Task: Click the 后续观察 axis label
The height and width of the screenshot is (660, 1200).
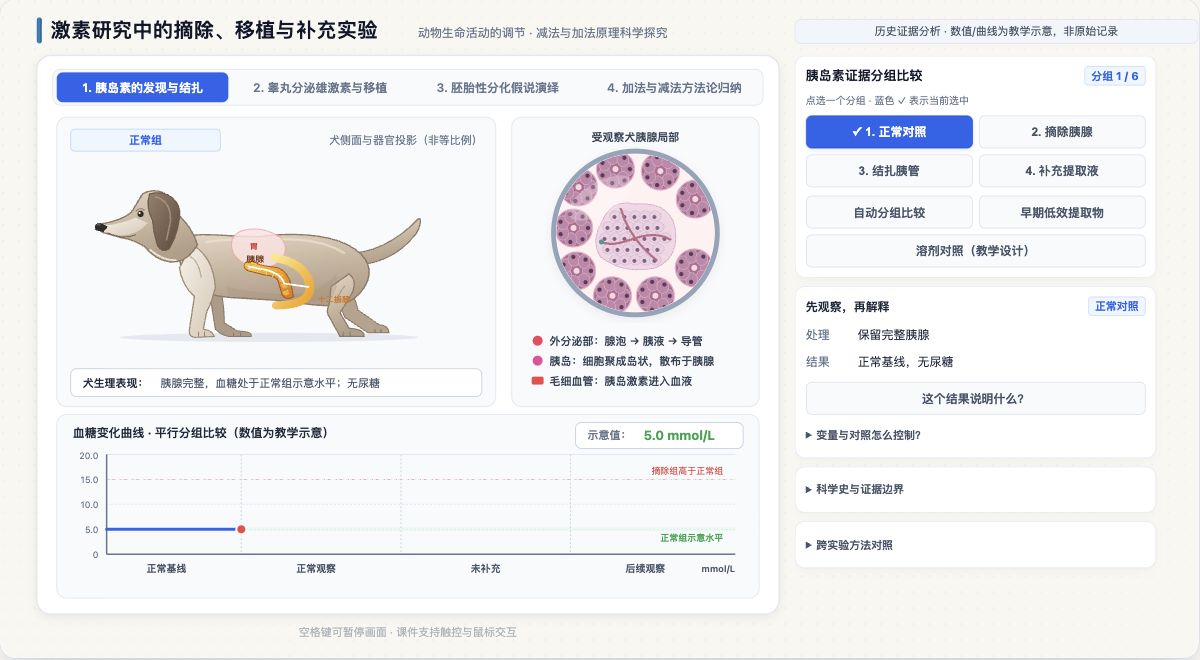Action: 645,569
